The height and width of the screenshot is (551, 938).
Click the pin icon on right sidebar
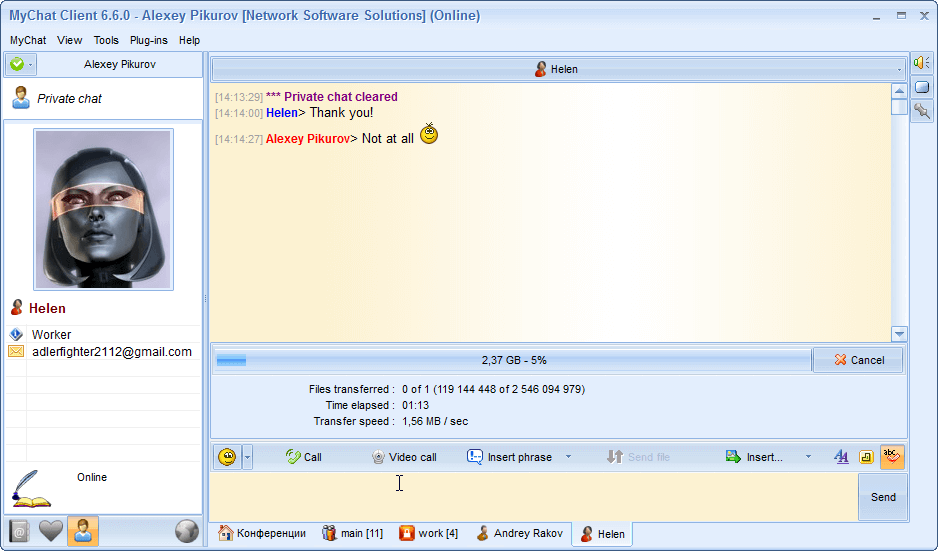click(x=922, y=111)
